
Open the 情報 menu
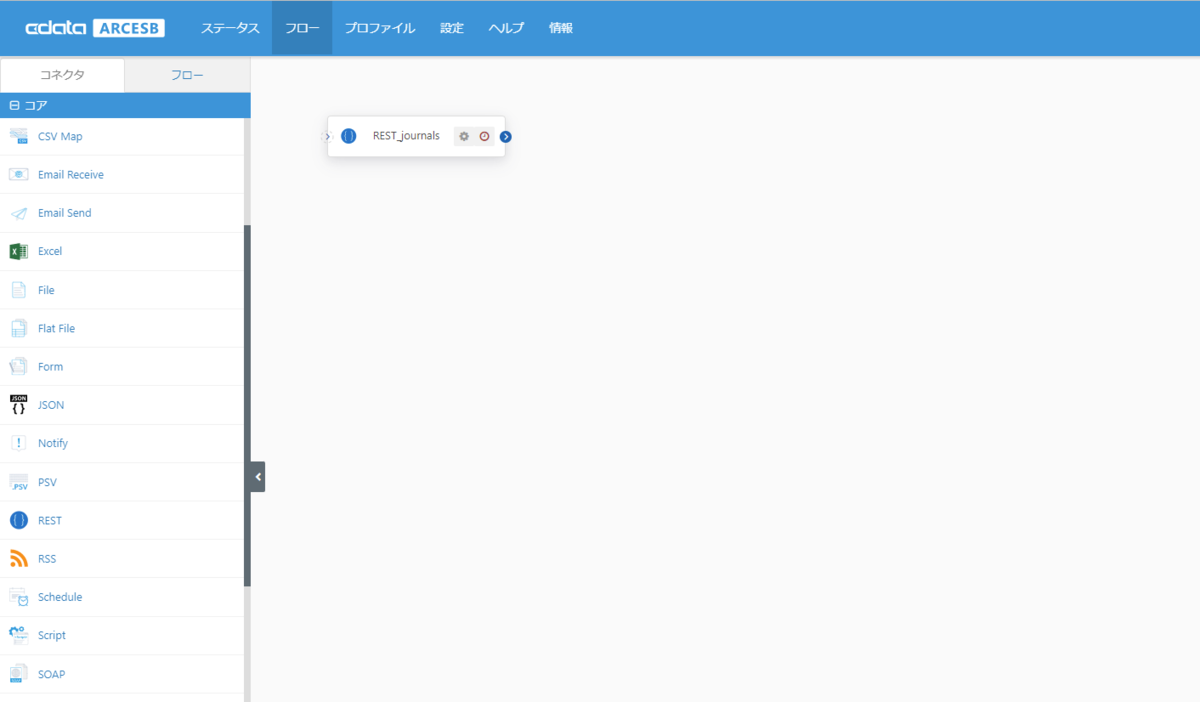[561, 28]
